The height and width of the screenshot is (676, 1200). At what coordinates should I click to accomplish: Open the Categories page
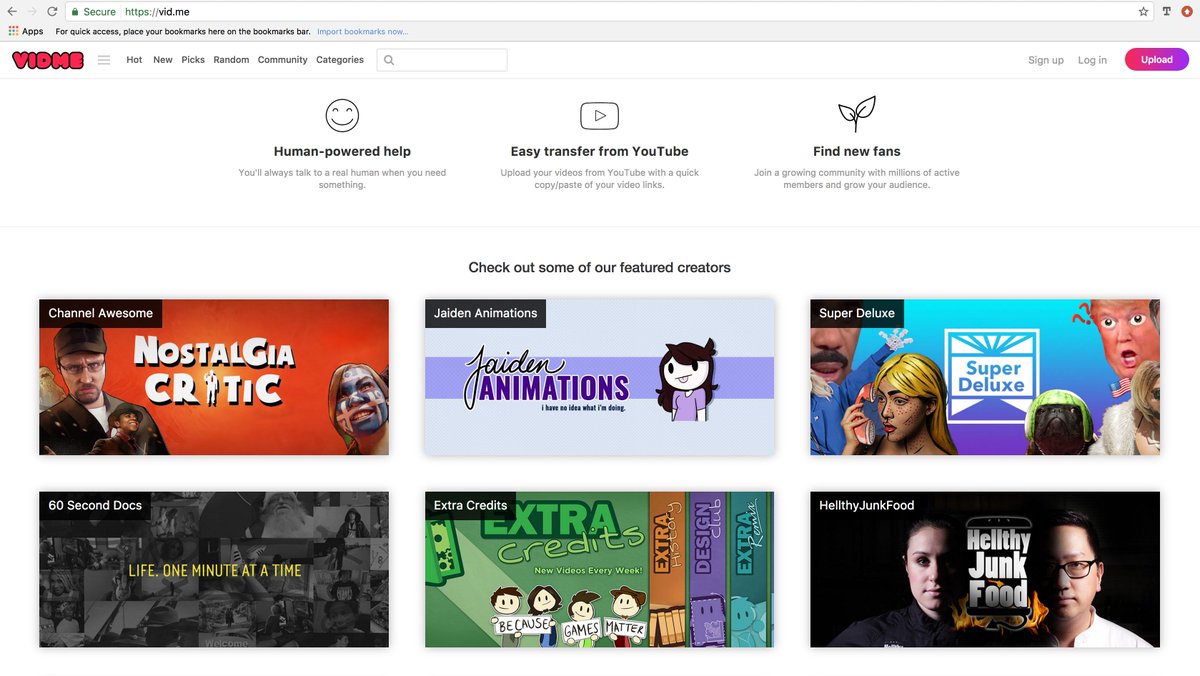[340, 60]
